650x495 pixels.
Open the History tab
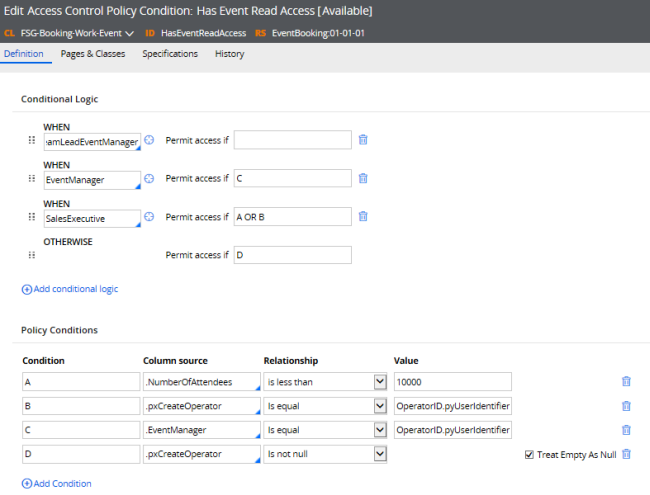pos(230,54)
